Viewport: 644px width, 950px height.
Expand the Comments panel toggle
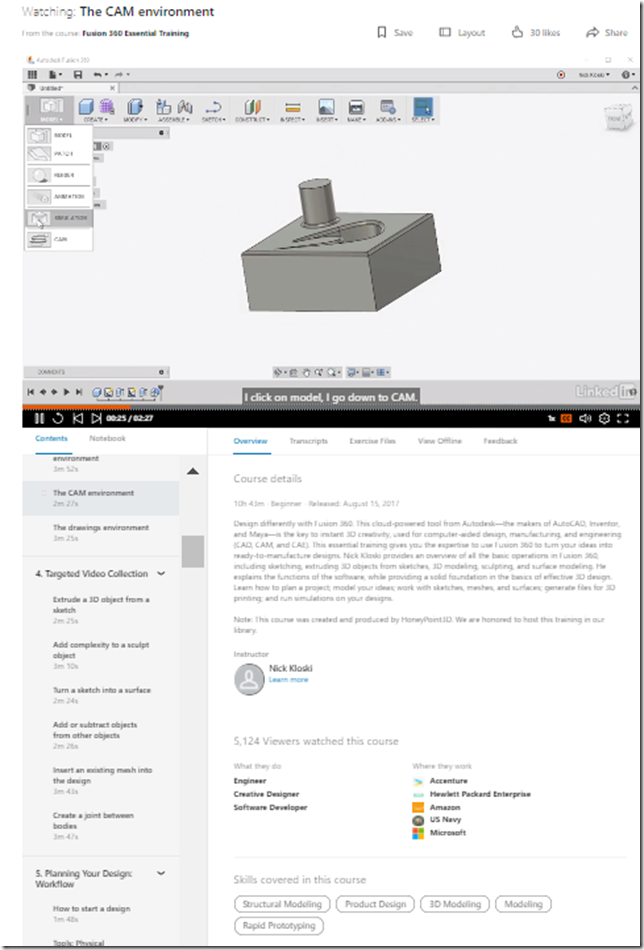click(x=161, y=372)
